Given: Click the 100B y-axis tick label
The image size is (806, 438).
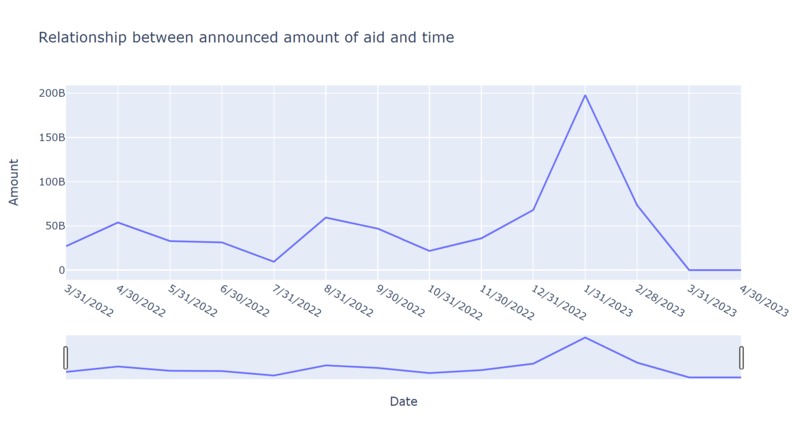Looking at the screenshot, I should (x=52, y=182).
